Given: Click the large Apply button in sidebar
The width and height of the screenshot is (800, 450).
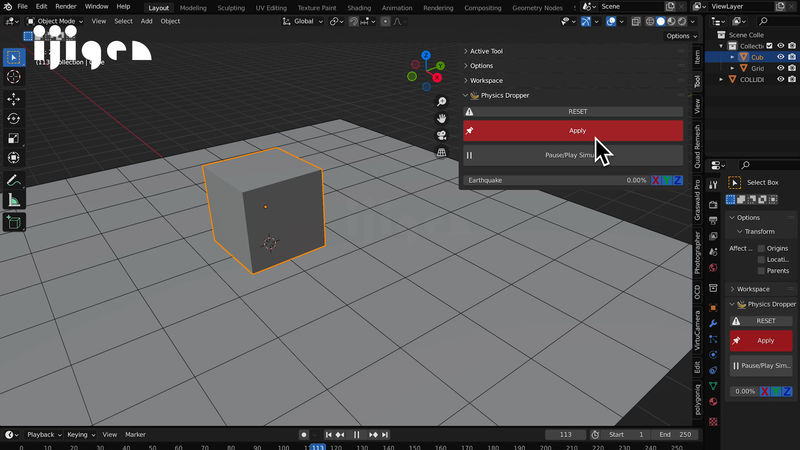Looking at the screenshot, I should click(573, 131).
